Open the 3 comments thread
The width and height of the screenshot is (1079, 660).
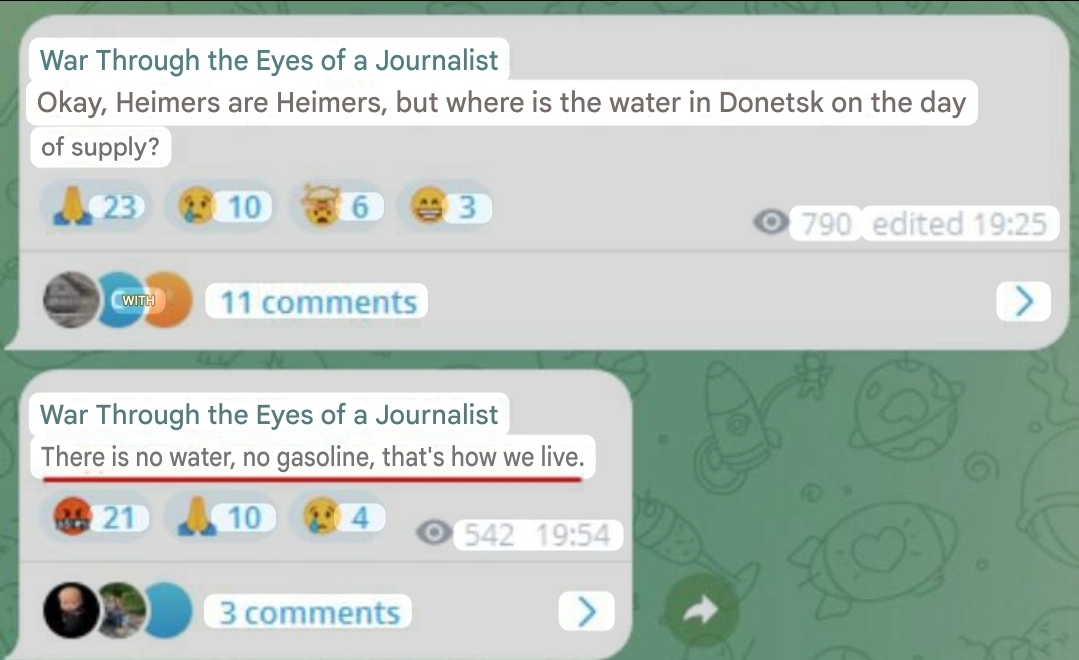point(308,612)
